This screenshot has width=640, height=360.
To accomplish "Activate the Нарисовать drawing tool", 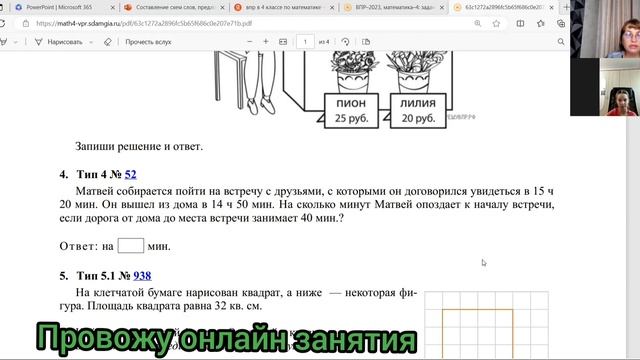I will click(59, 42).
